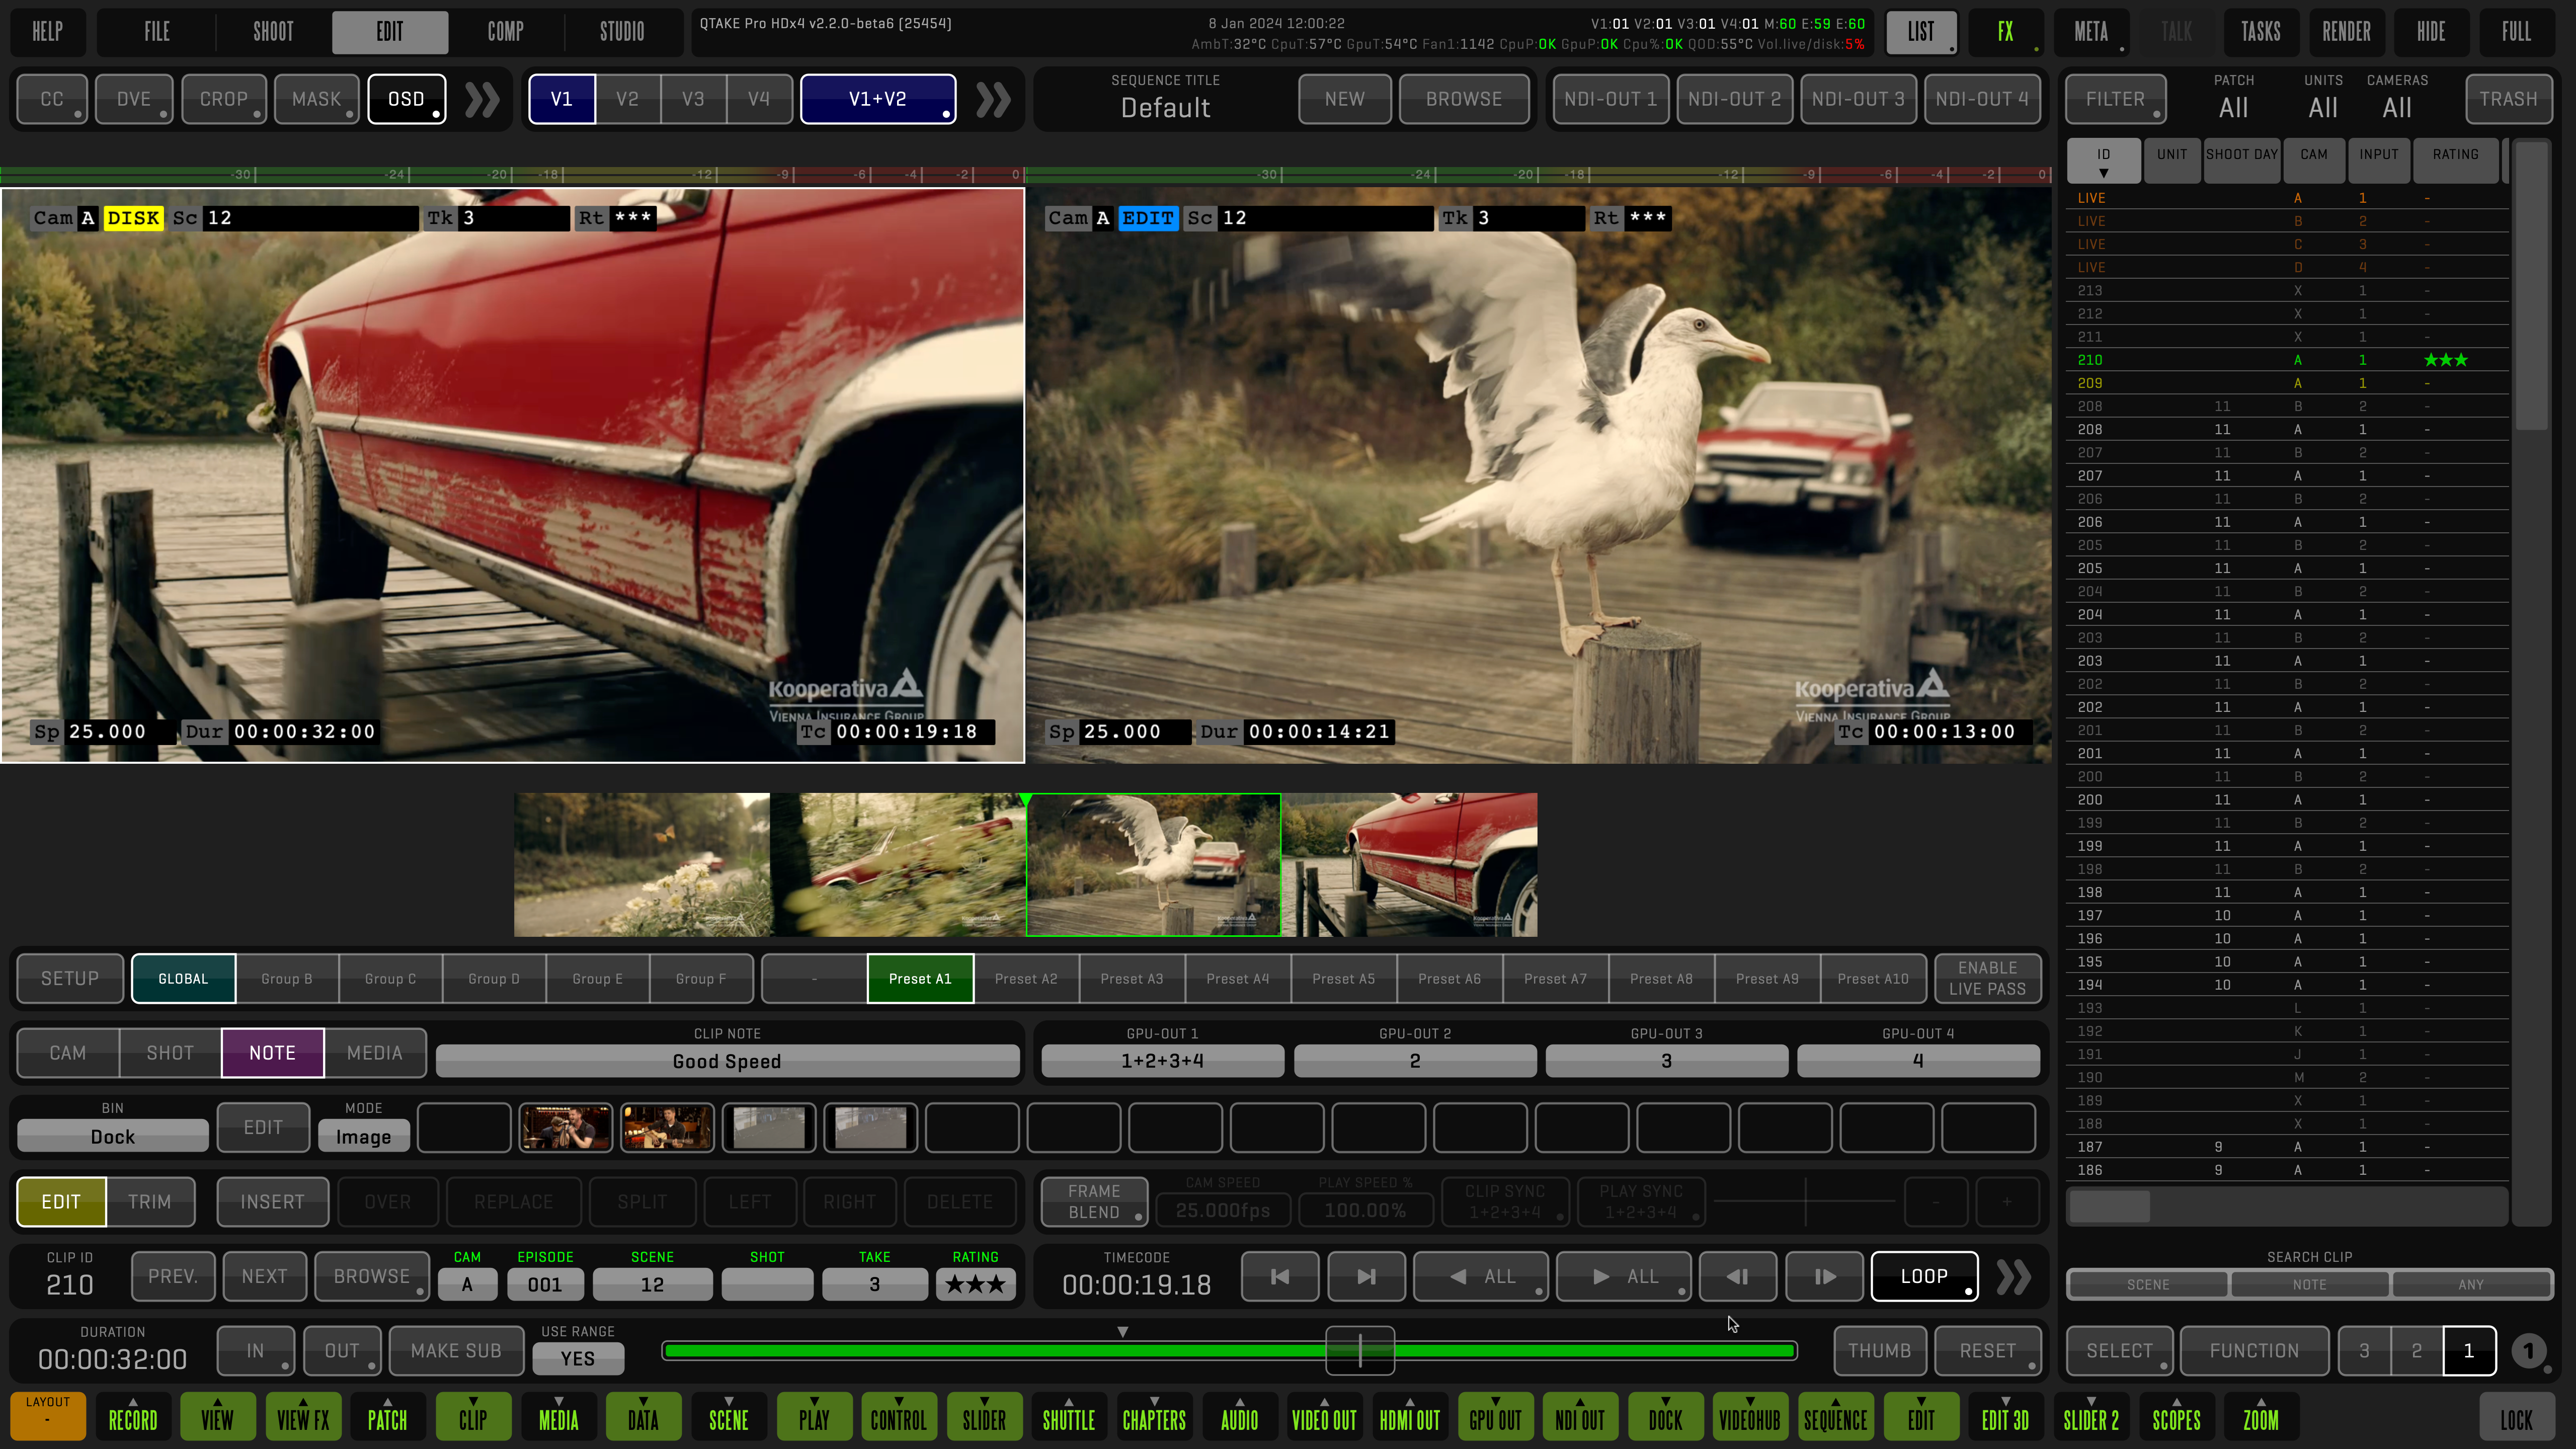Step one frame forward
2576x1449 pixels.
tap(1824, 1276)
